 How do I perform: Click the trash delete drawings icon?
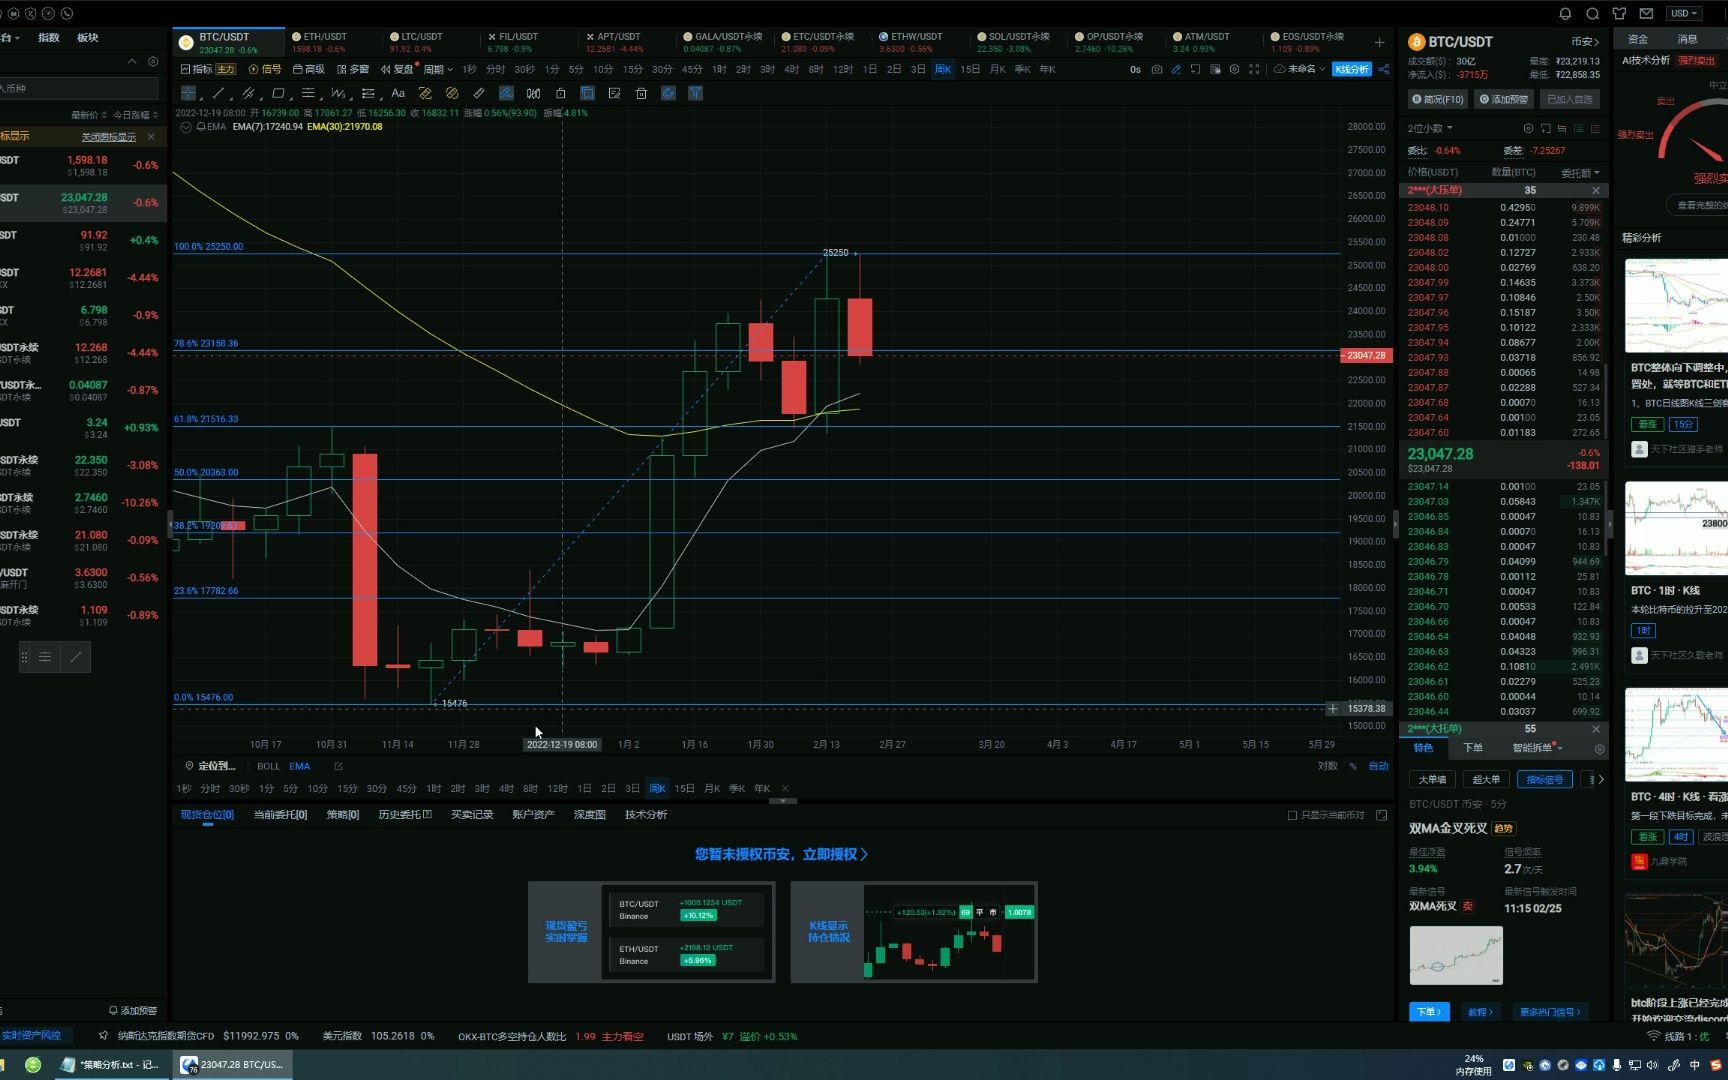pos(641,93)
